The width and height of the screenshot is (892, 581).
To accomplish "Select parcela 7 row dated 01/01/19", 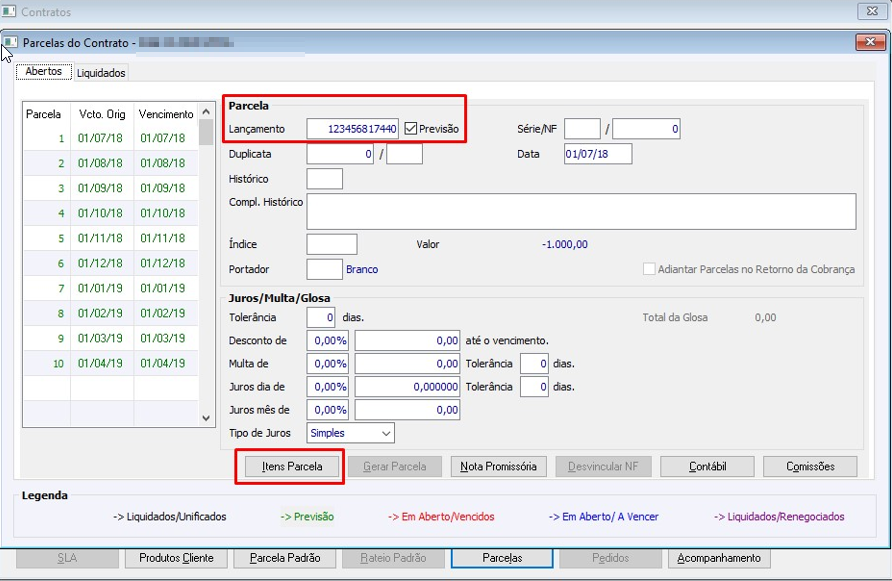I will 110,289.
